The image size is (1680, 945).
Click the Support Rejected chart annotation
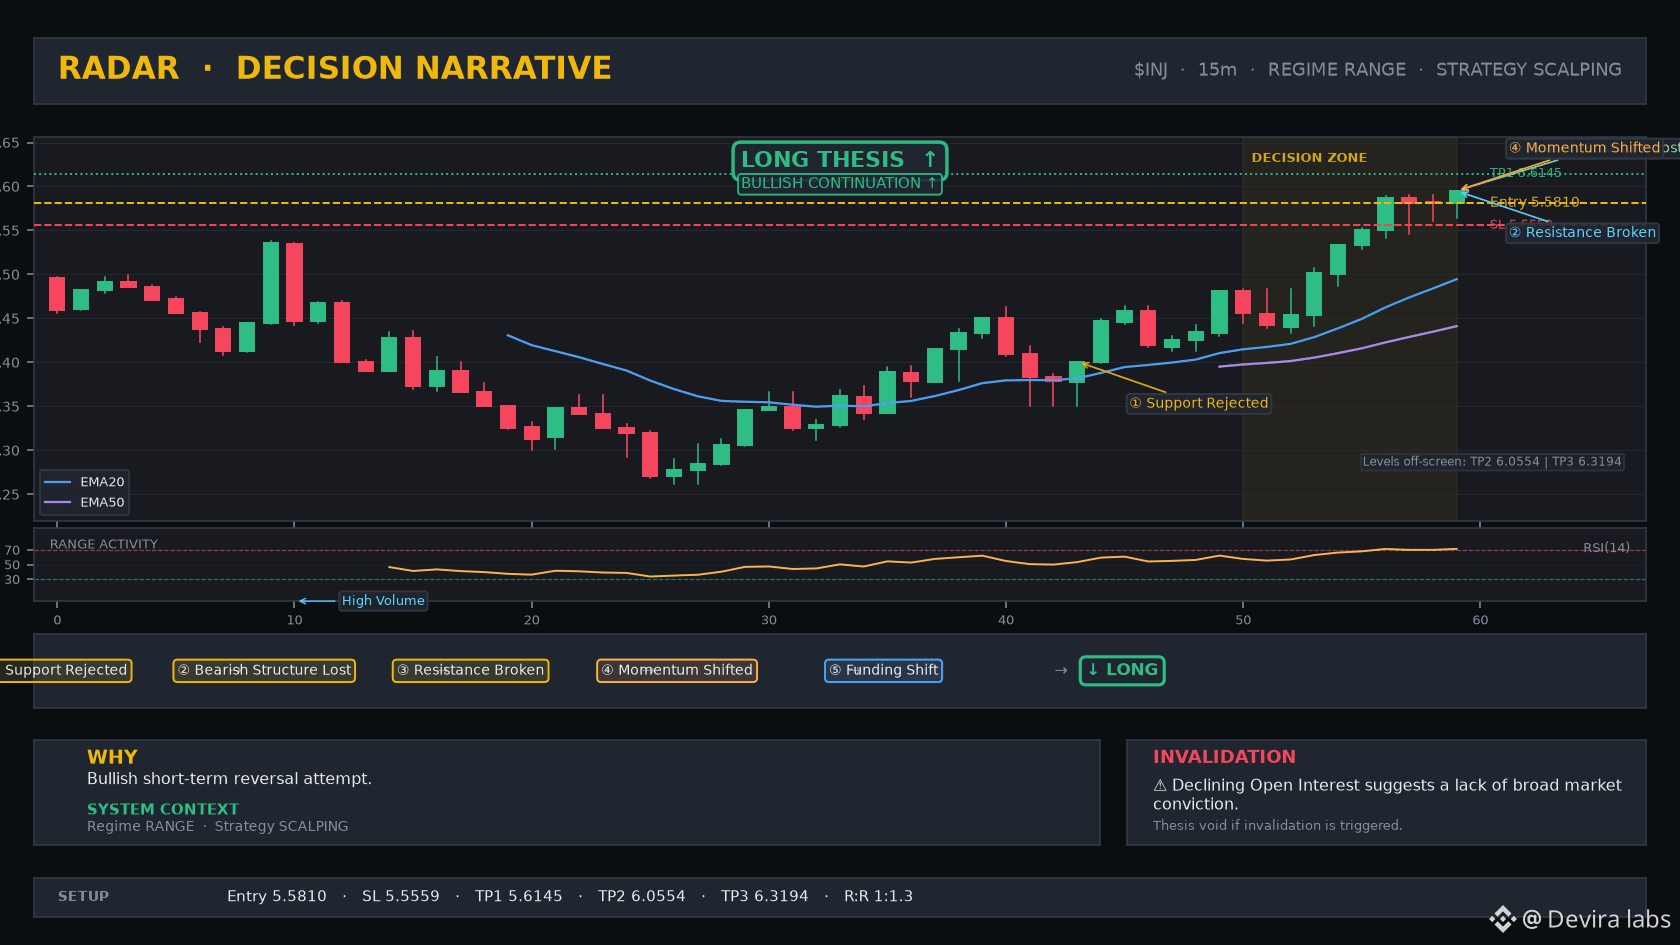point(1199,403)
